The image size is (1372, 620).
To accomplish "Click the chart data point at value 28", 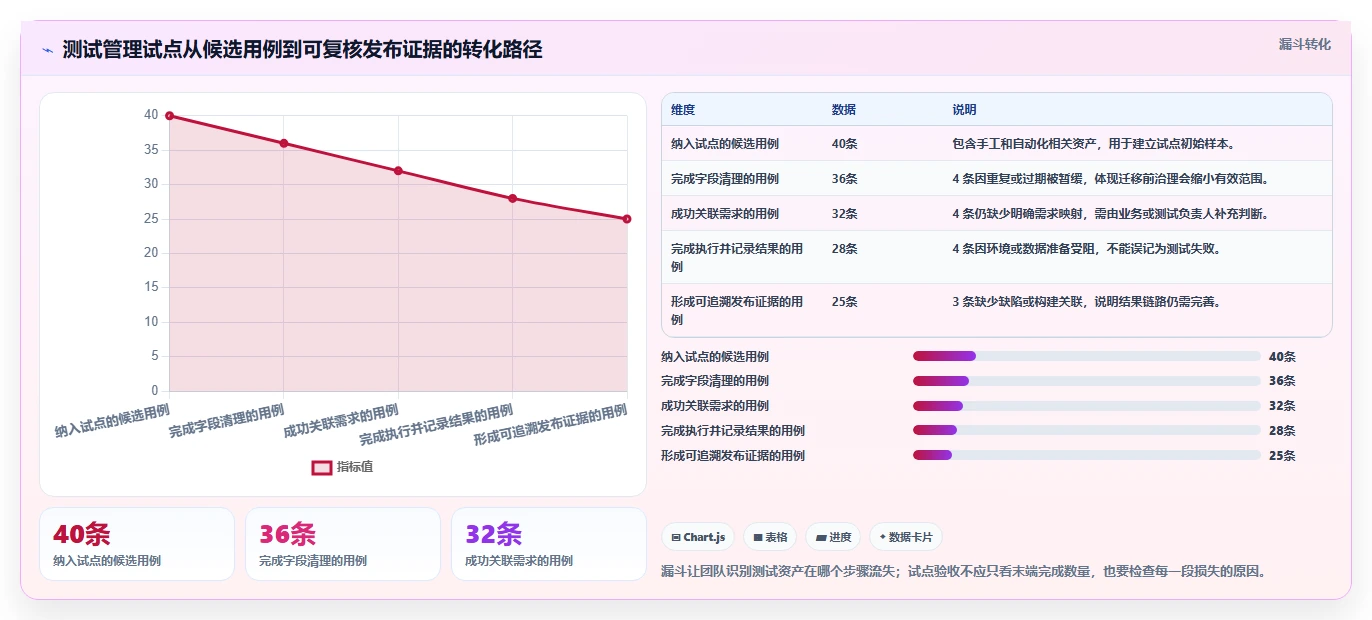I will (513, 198).
